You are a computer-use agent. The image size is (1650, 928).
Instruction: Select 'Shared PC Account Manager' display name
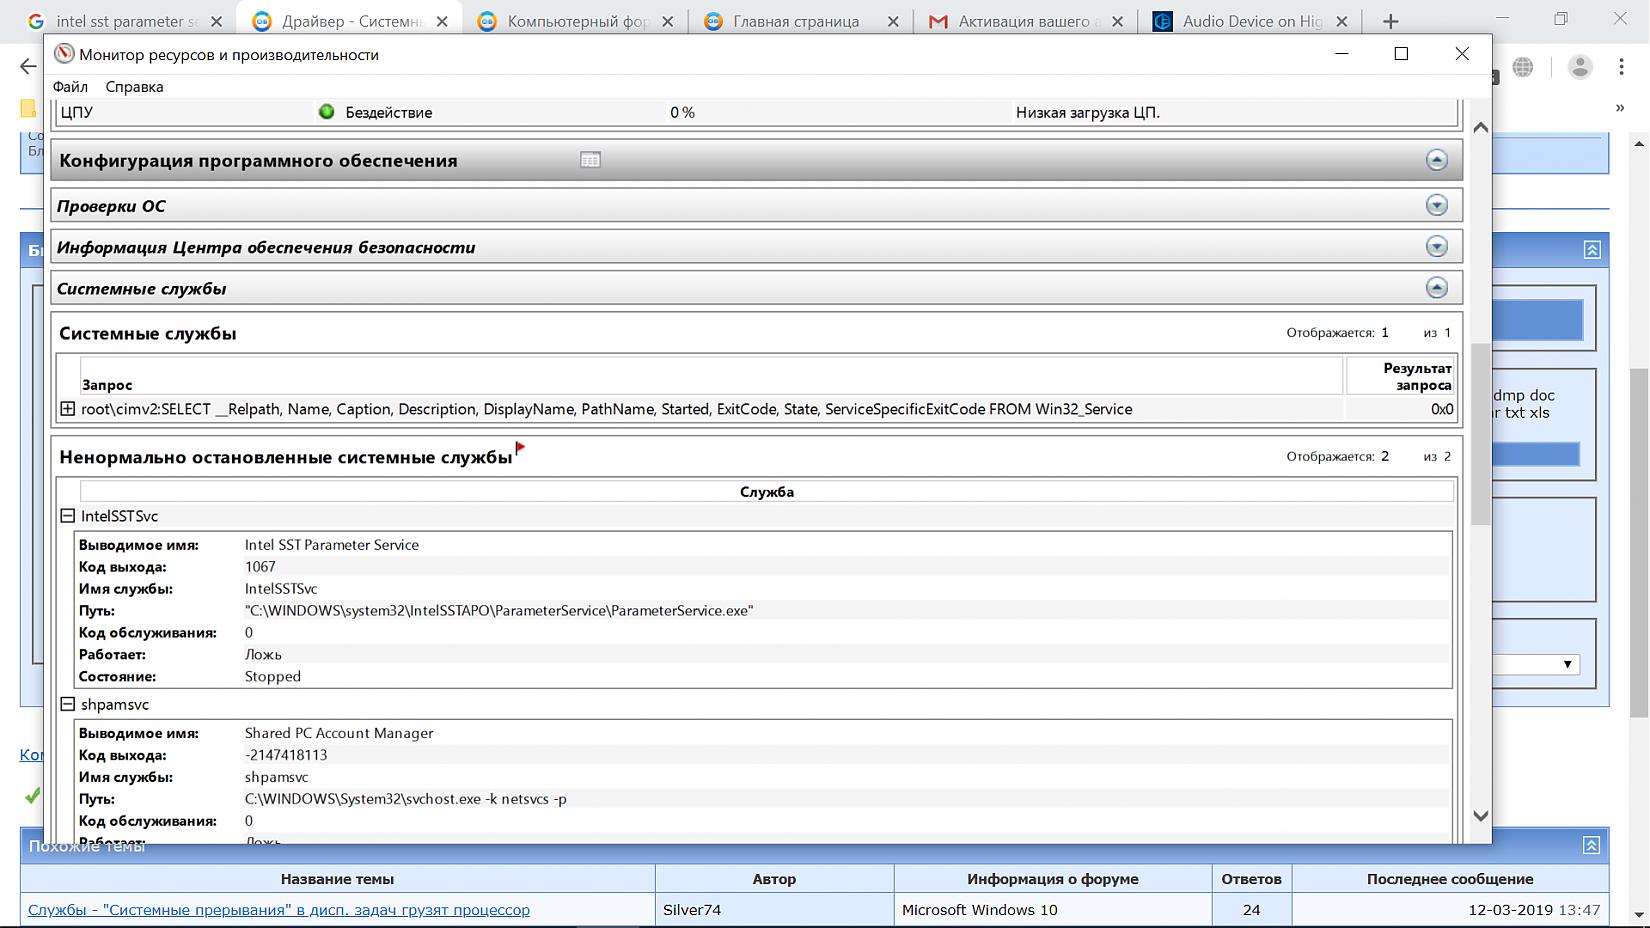tap(339, 733)
